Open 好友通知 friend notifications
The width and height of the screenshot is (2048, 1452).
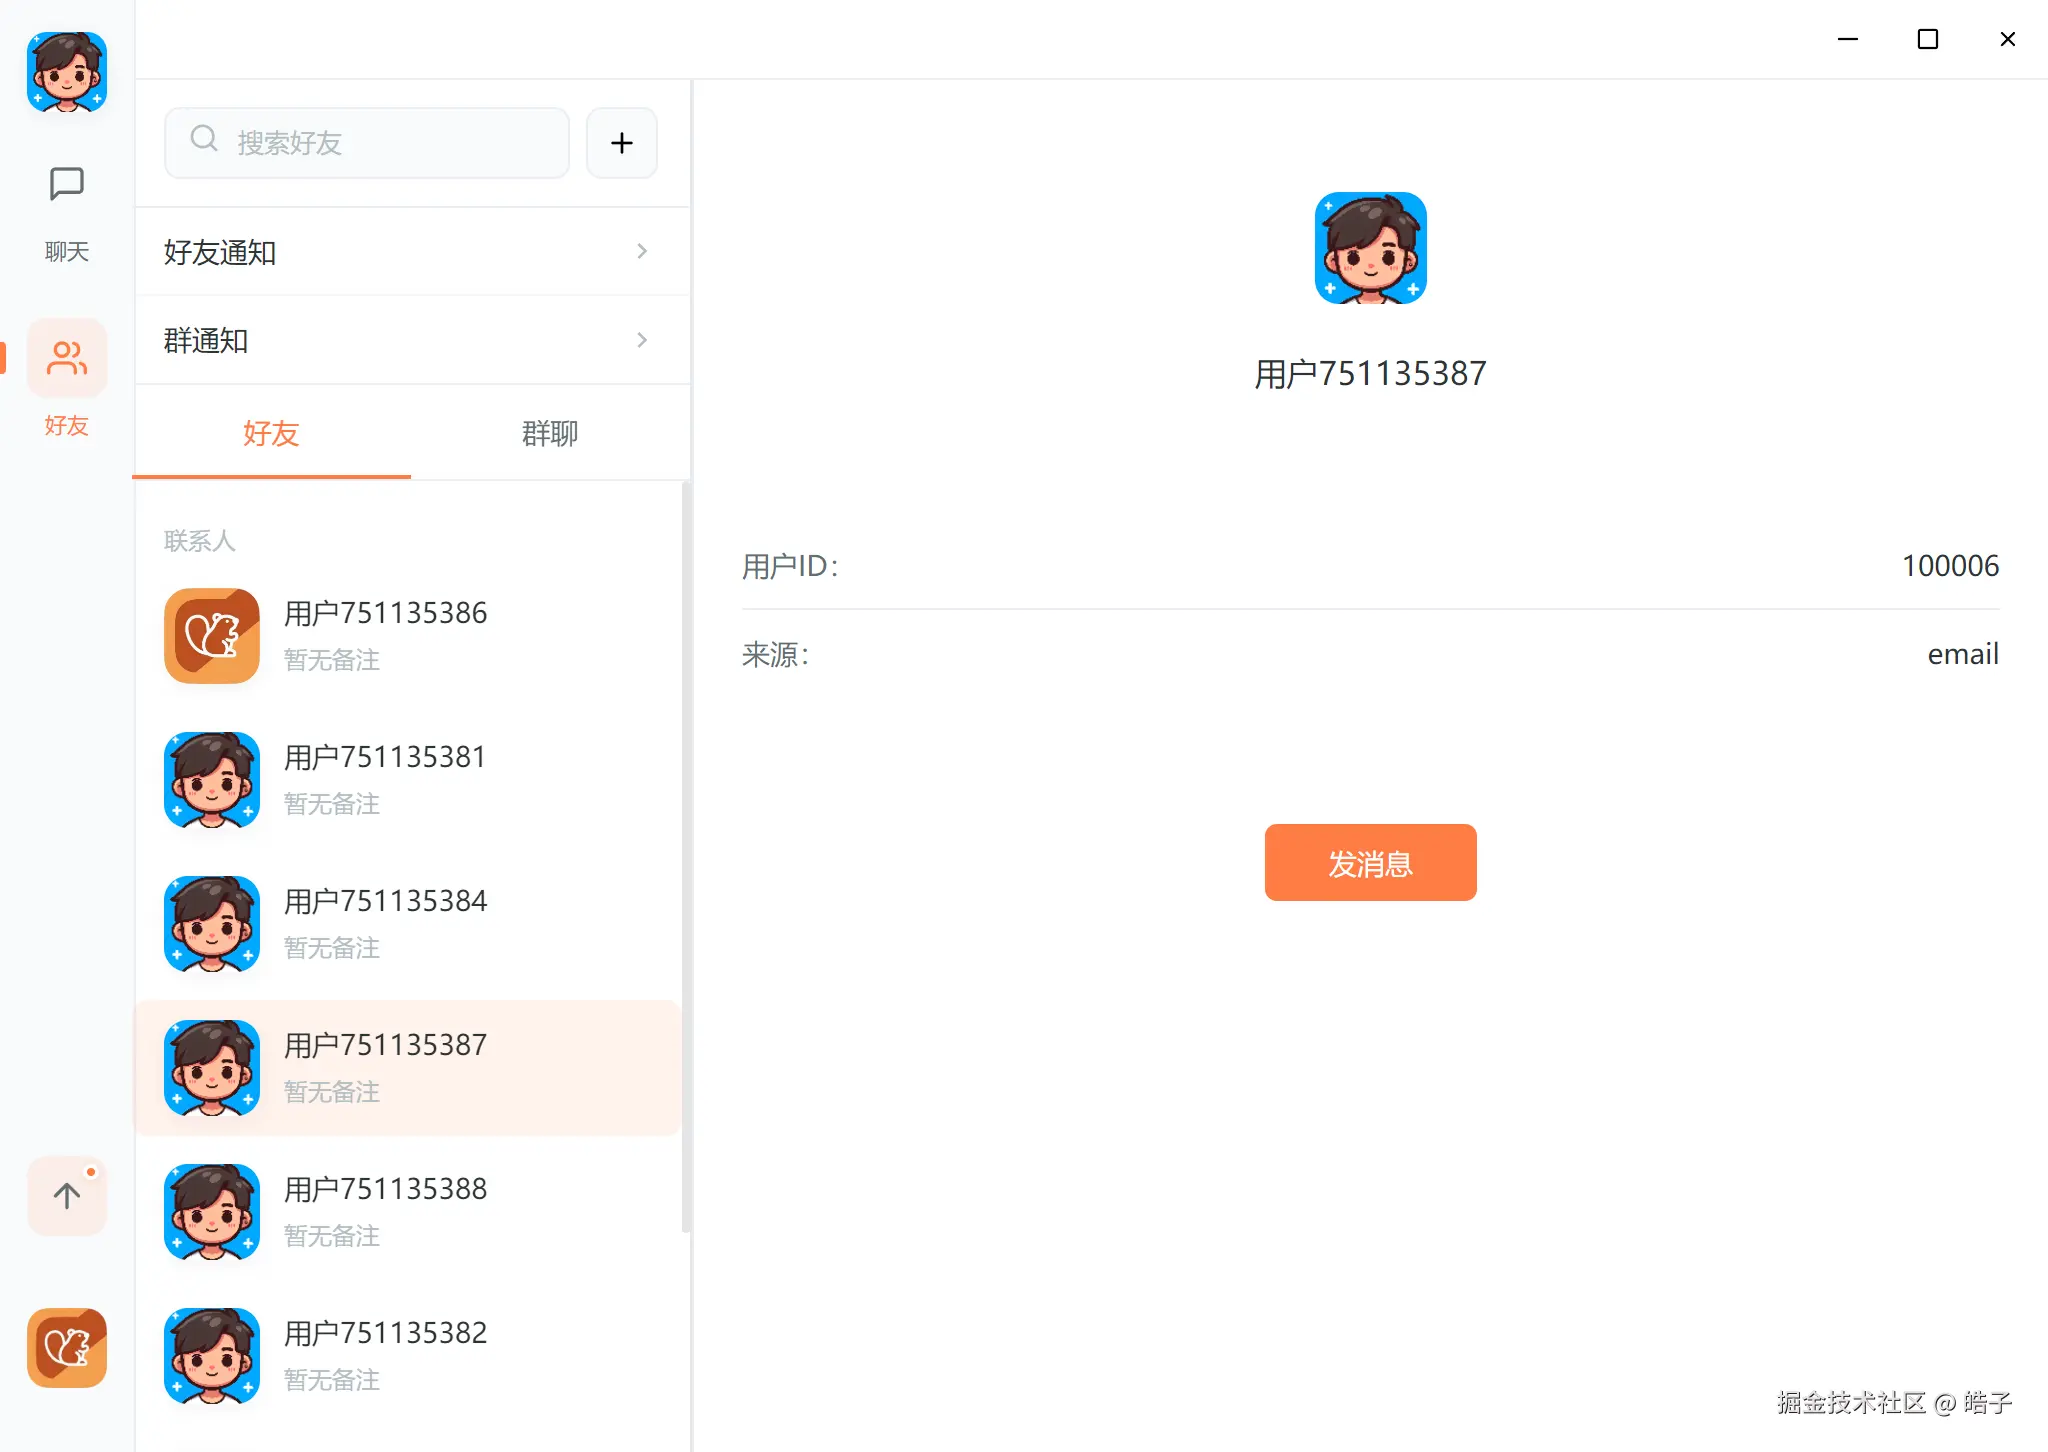click(412, 252)
